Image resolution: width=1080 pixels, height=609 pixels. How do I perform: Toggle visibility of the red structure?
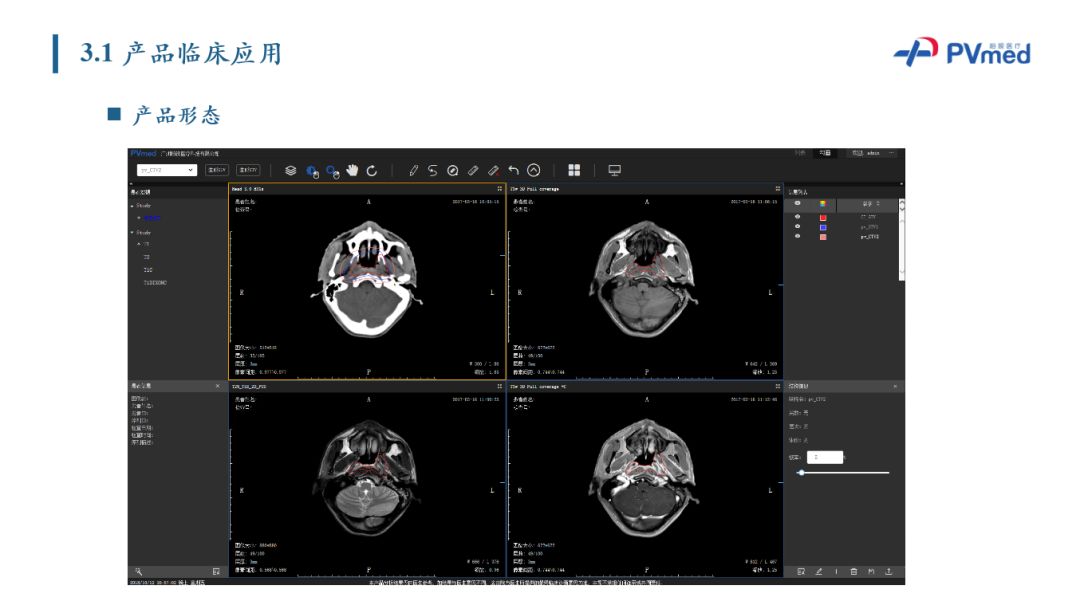point(798,217)
